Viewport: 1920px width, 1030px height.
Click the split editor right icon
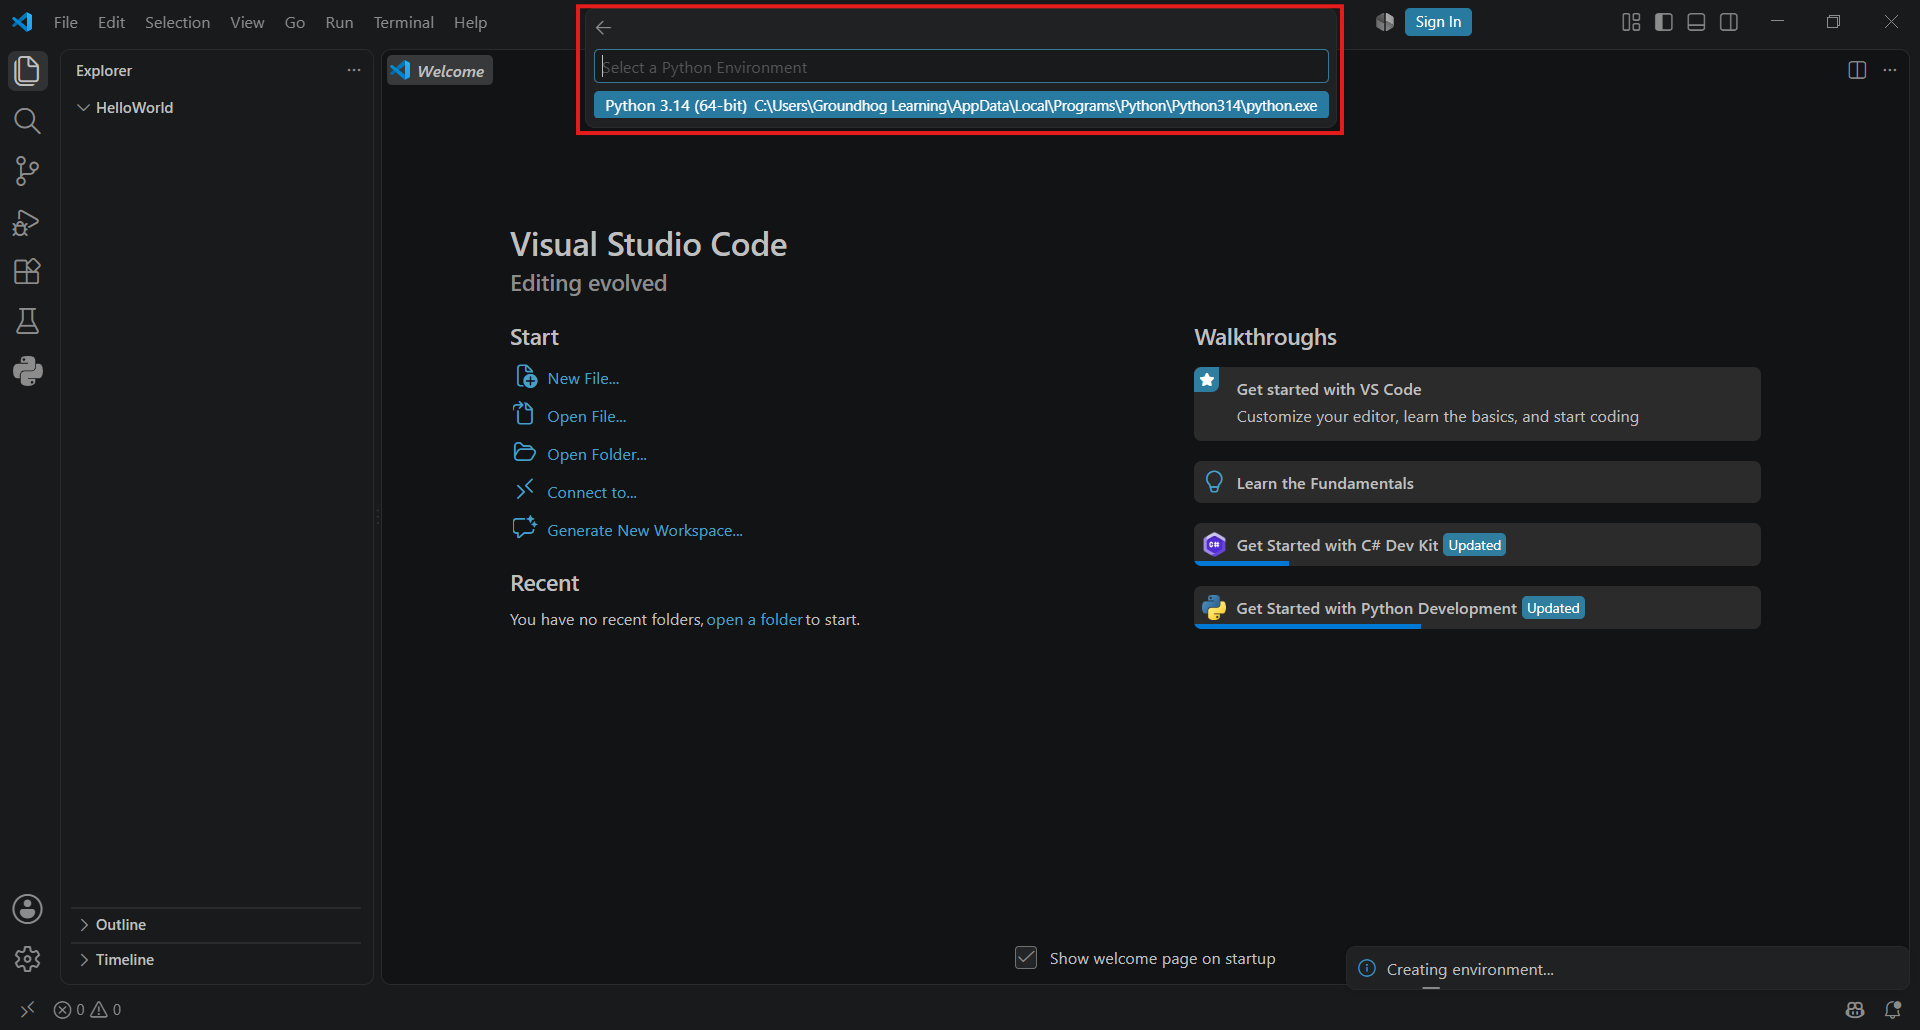click(1857, 70)
